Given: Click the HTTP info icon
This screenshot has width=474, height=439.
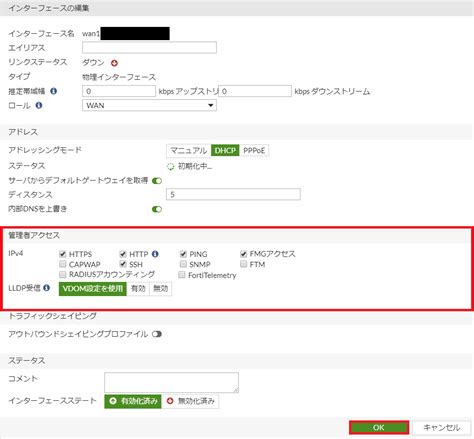Looking at the screenshot, I should coord(155,254).
